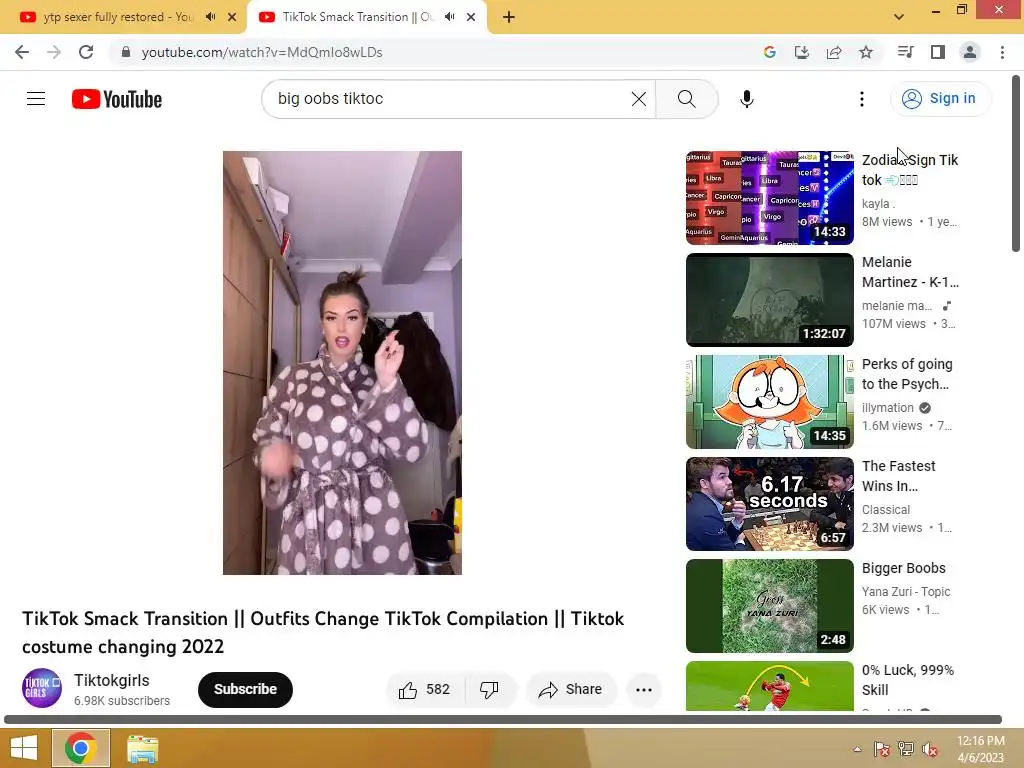Click 'Yana Zuri - Topic' channel name
The width and height of the screenshot is (1024, 768).
tap(906, 592)
